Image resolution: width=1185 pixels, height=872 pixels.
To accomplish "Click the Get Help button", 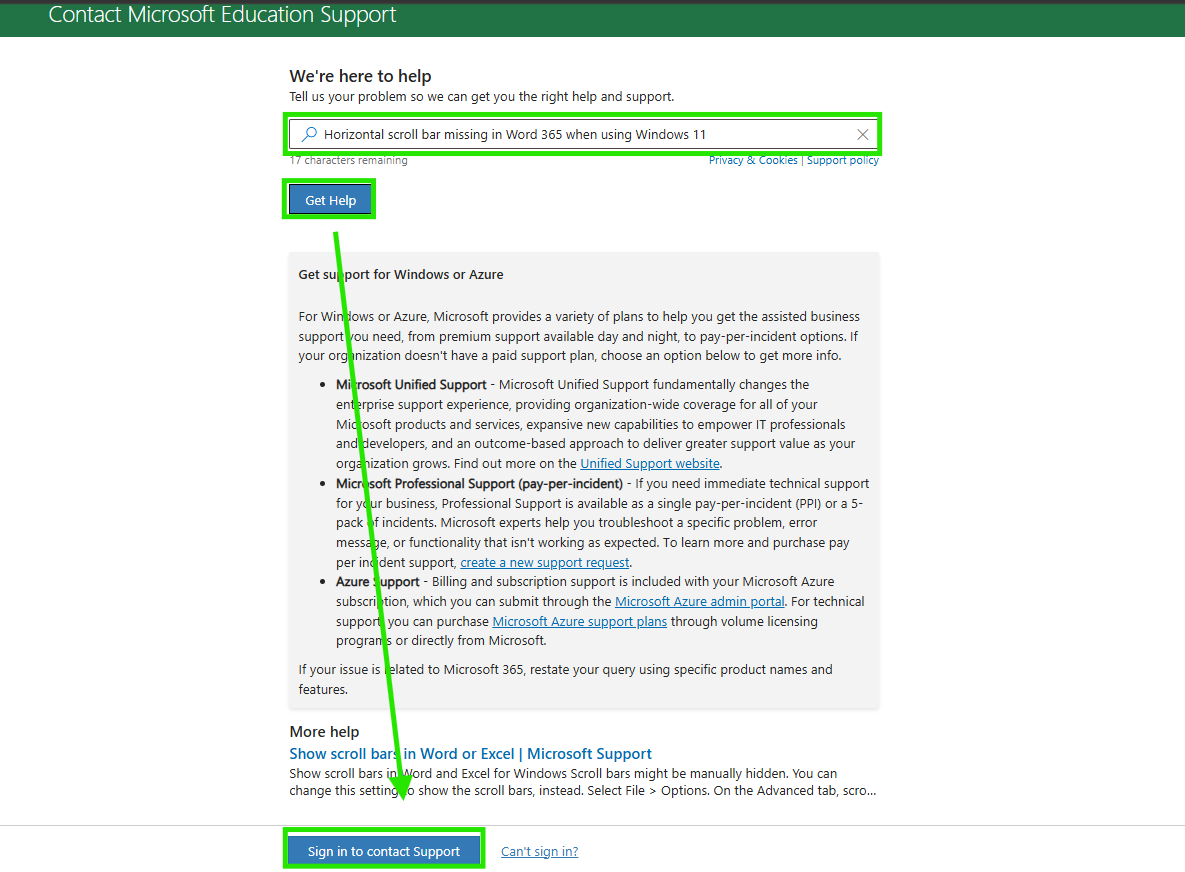I will pyautogui.click(x=330, y=200).
